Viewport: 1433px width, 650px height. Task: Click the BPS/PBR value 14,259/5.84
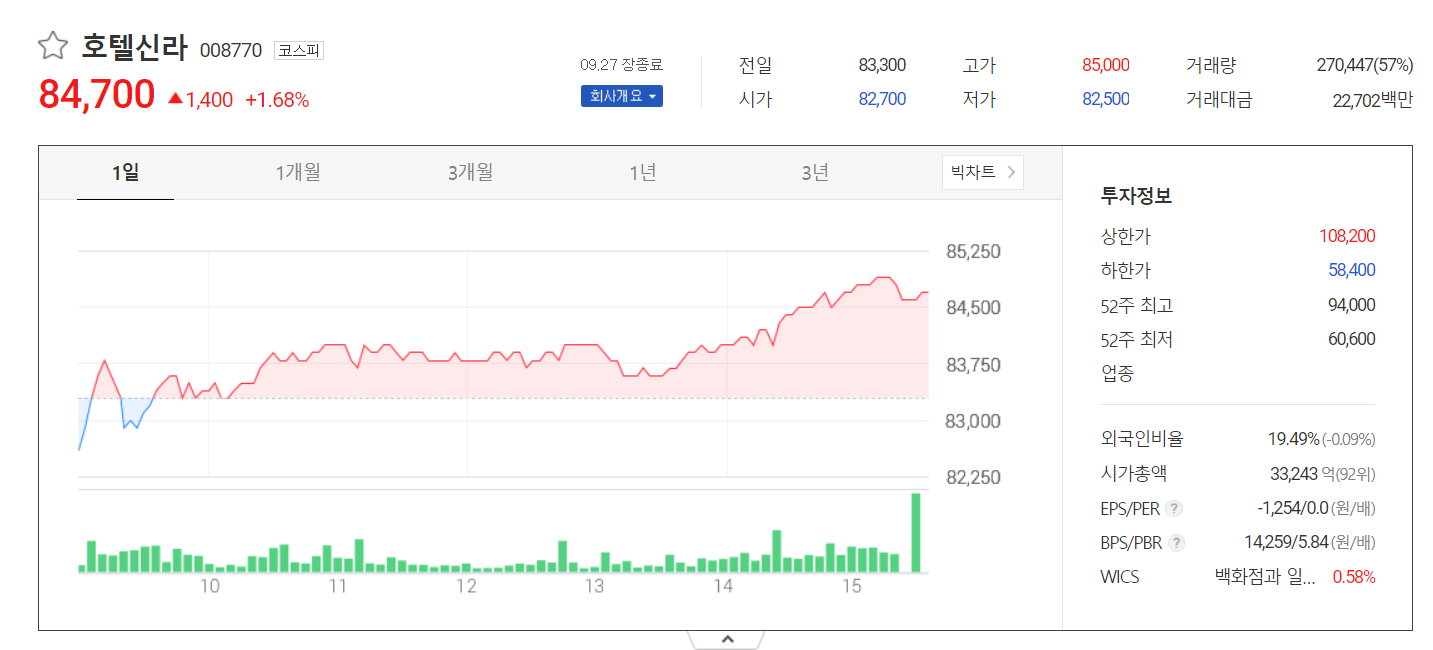coord(1286,543)
